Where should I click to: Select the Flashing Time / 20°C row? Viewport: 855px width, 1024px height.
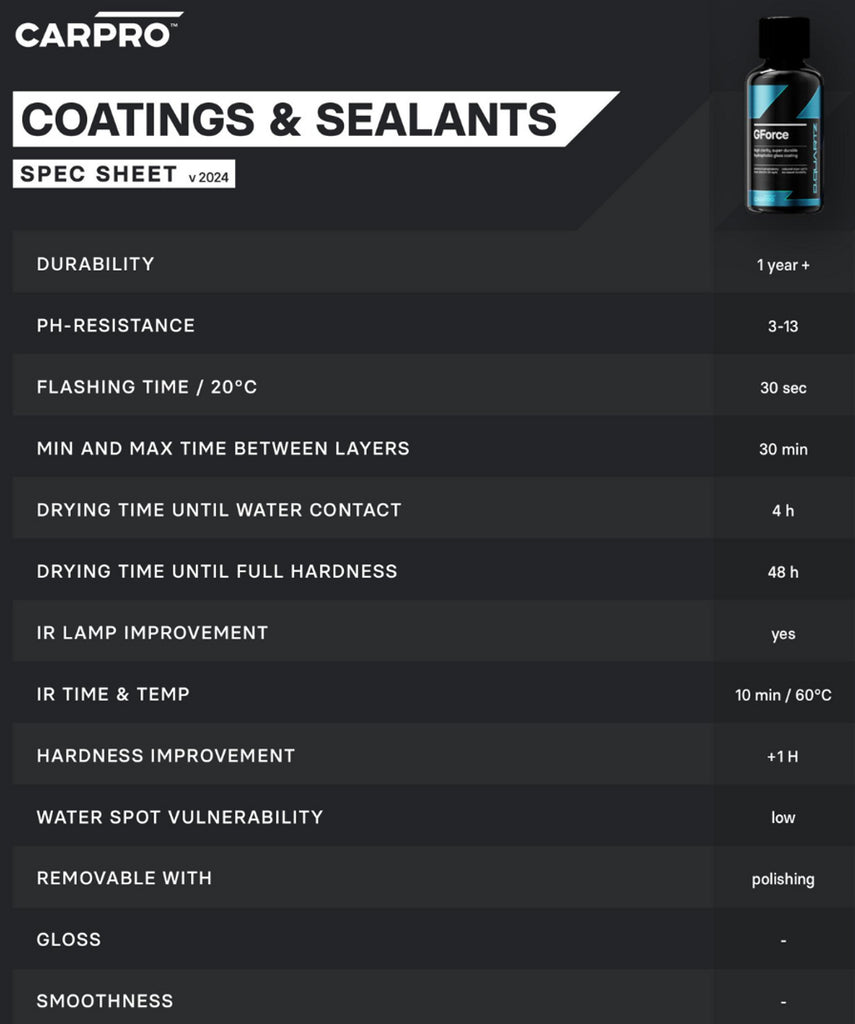(x=147, y=387)
